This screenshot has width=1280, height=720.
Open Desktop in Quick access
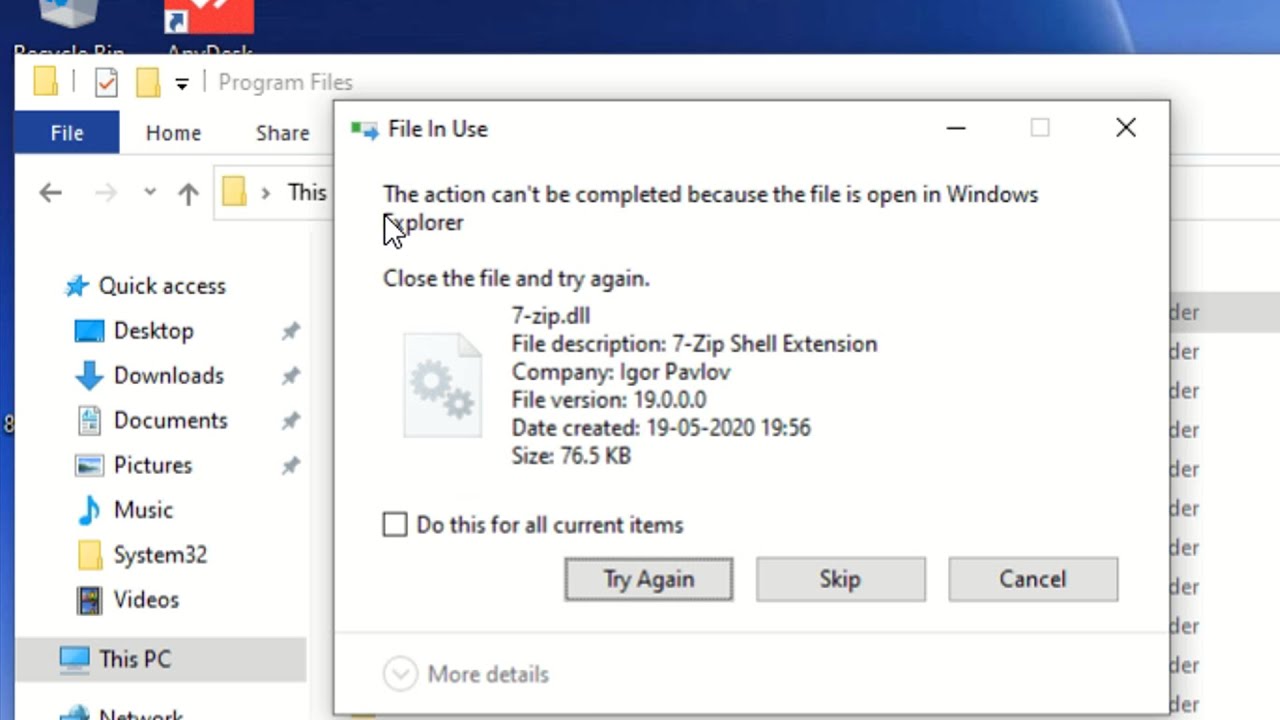(x=153, y=331)
